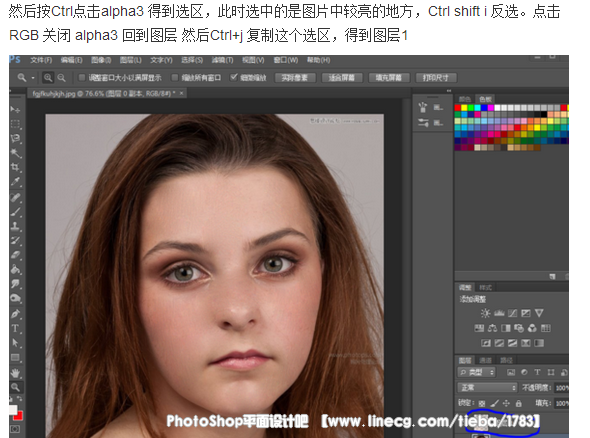
Task: Collapse the right panel dock arrows
Action: tap(449, 91)
